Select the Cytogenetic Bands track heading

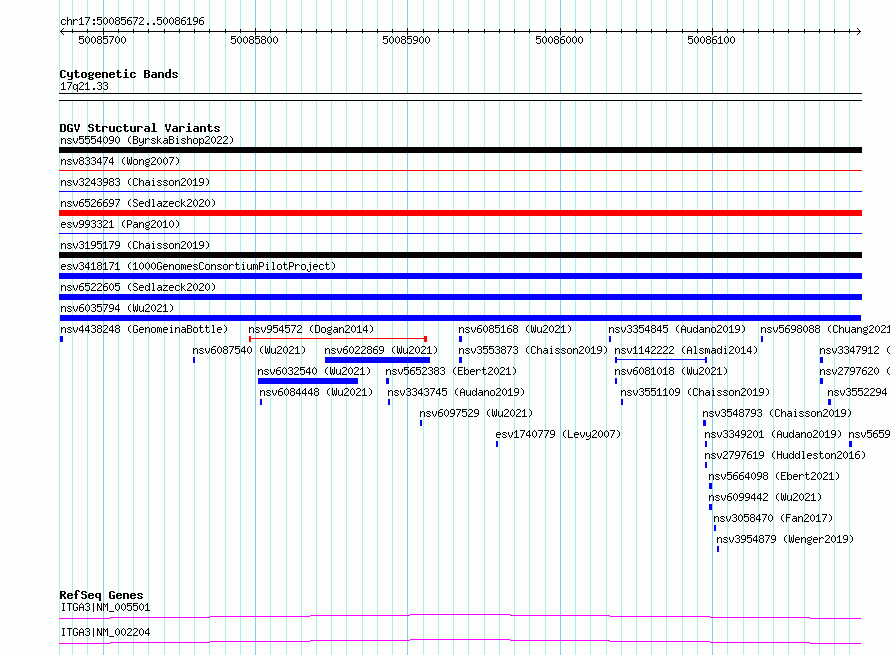119,74
